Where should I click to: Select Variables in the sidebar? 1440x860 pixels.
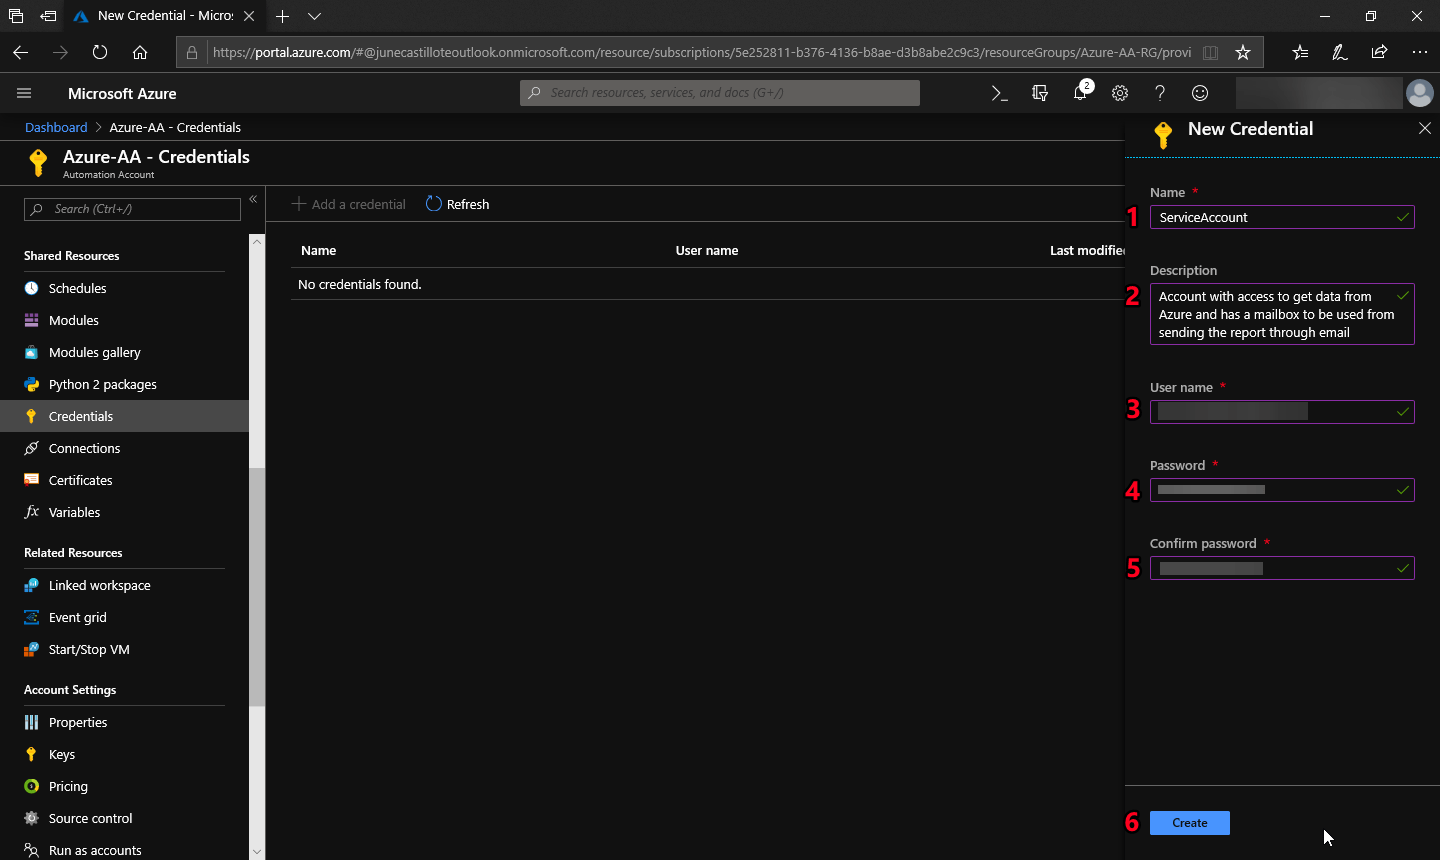(74, 512)
